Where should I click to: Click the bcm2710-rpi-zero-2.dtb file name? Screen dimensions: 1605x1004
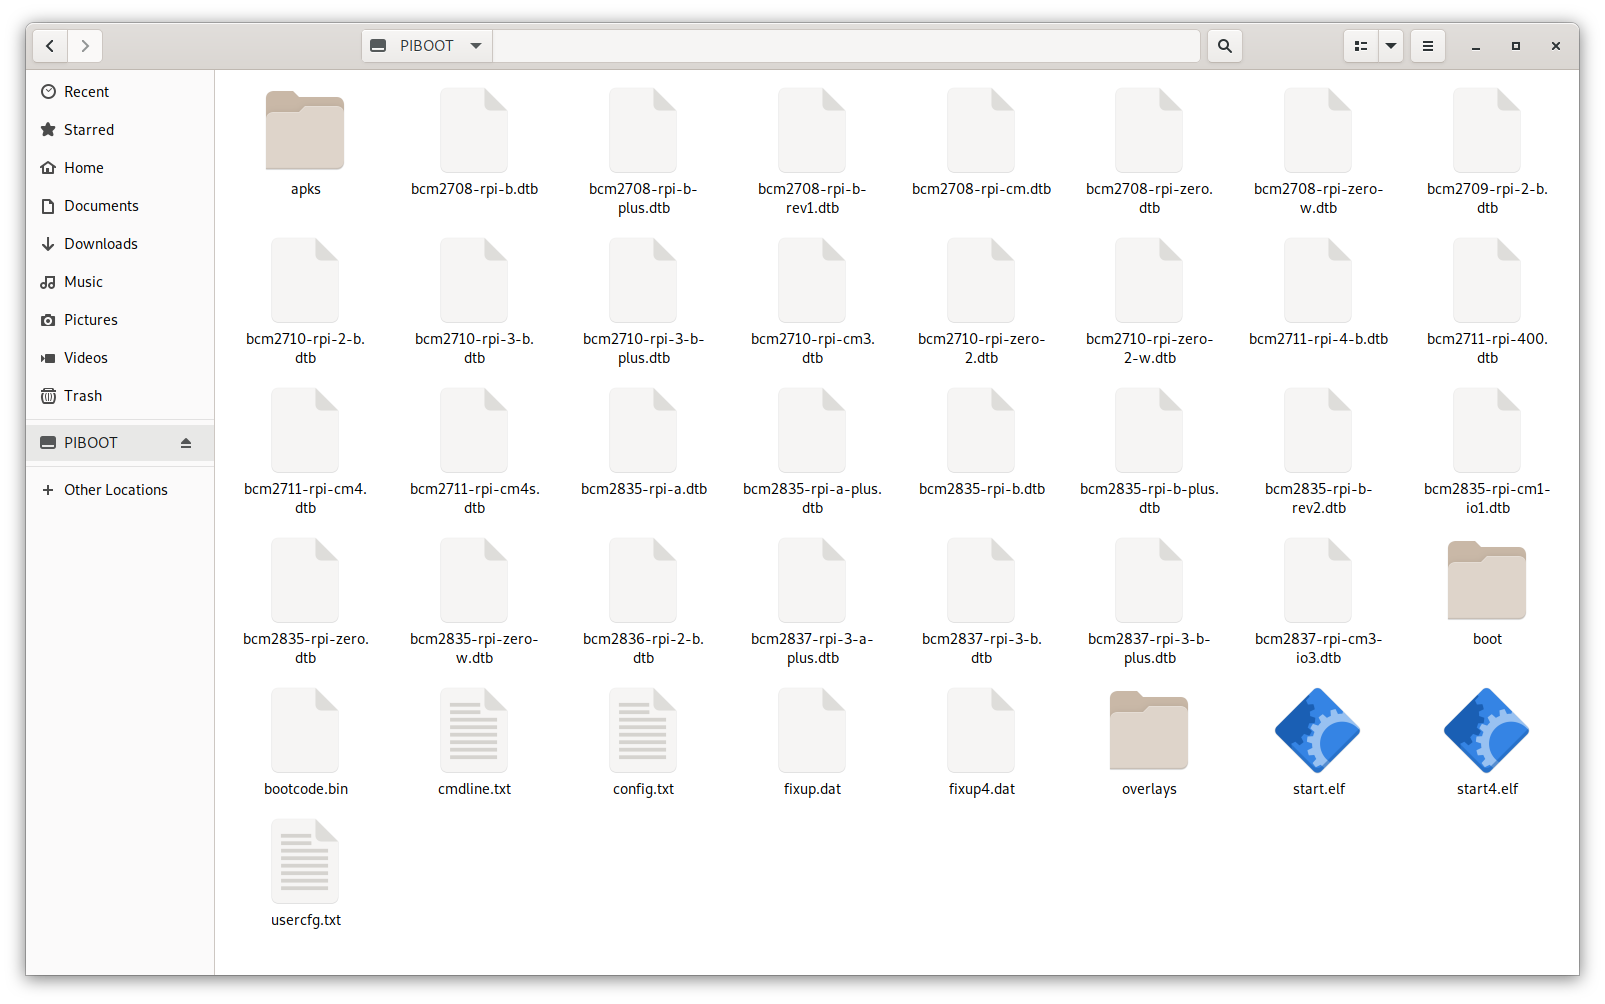pyautogui.click(x=981, y=349)
